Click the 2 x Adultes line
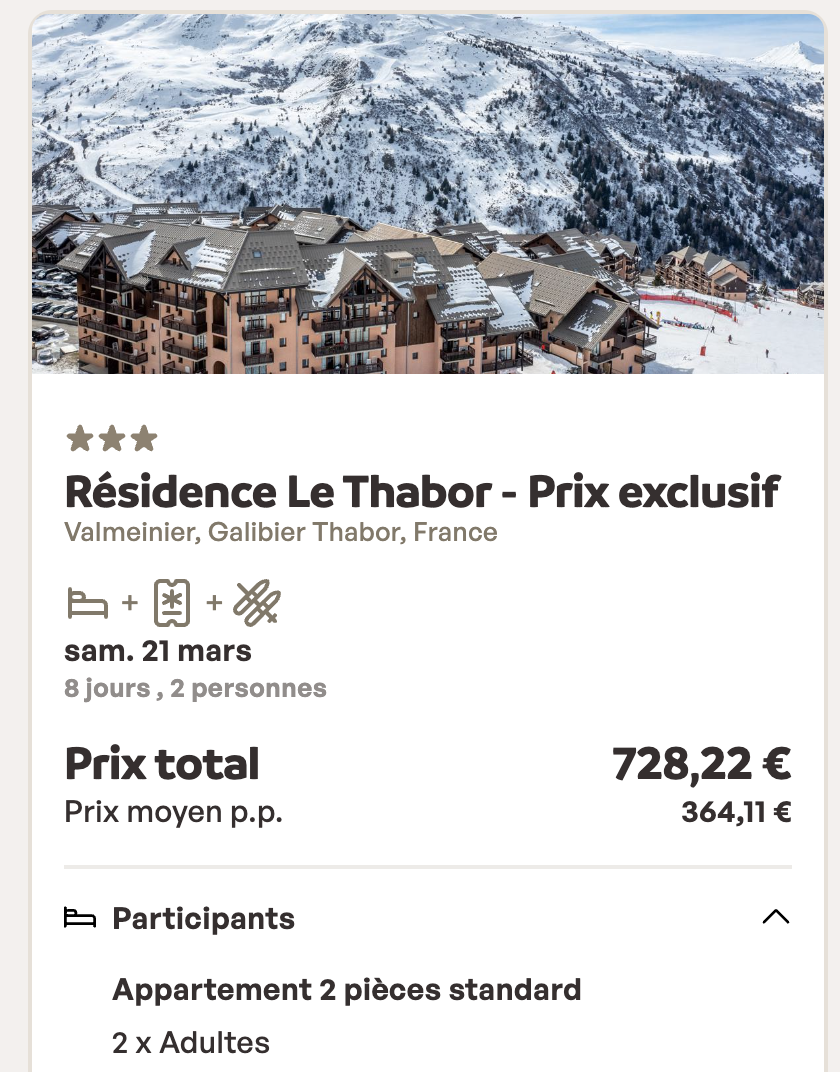The image size is (840, 1072). click(x=191, y=1043)
